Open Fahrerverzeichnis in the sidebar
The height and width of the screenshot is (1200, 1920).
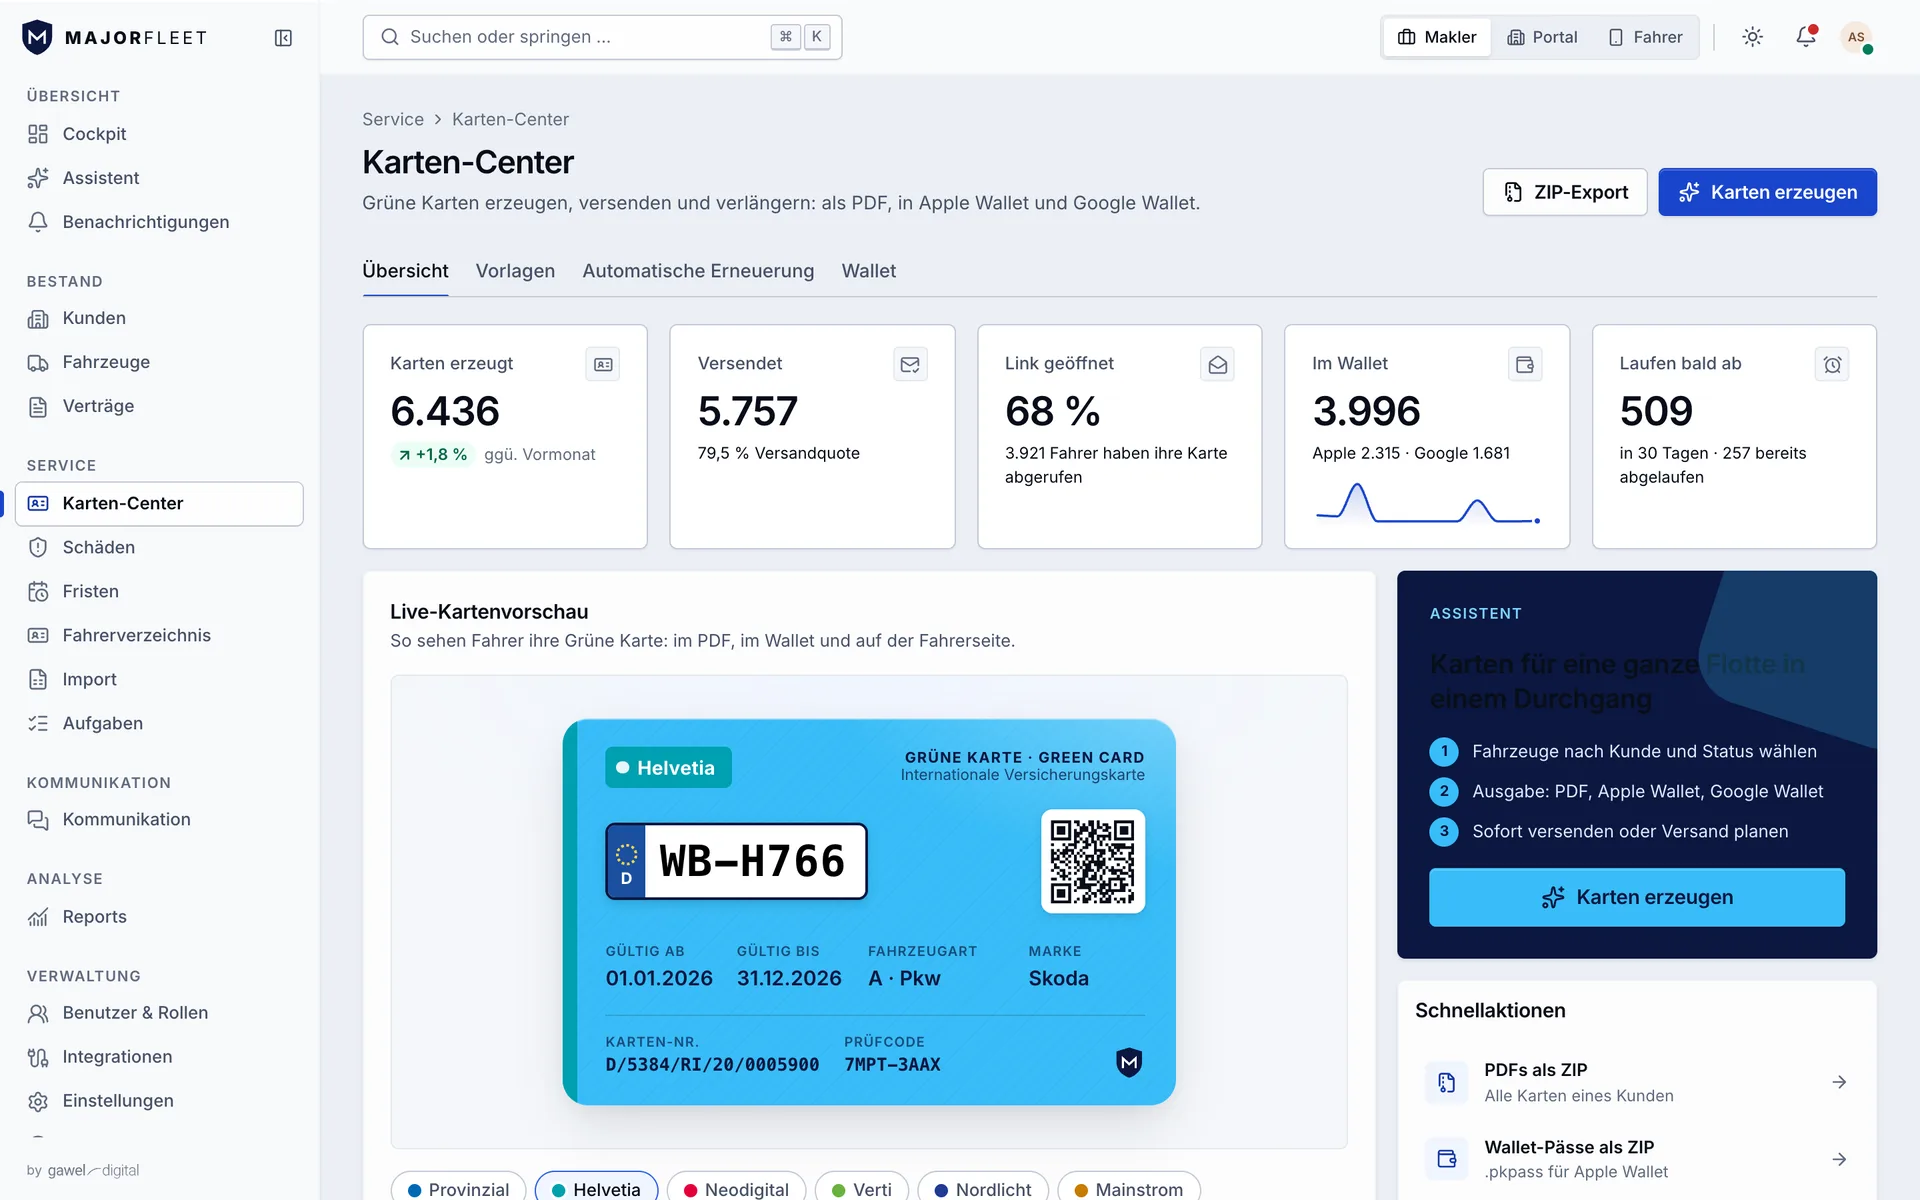point(159,635)
